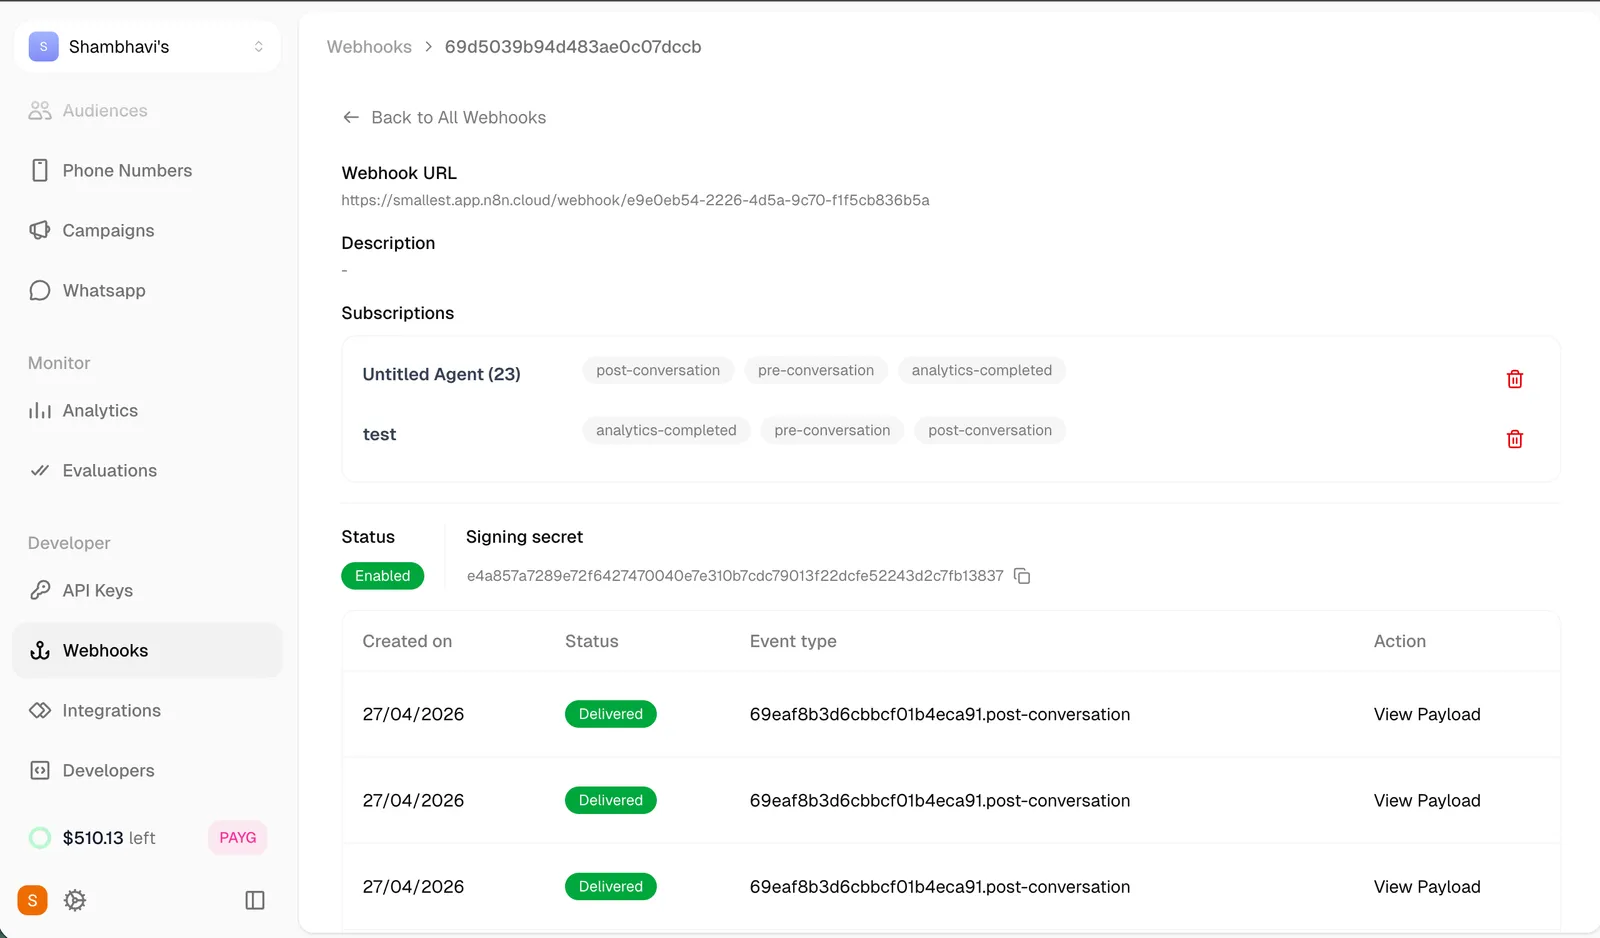Image resolution: width=1600 pixels, height=938 pixels.
Task: Delete the test subscription
Action: click(x=1515, y=439)
